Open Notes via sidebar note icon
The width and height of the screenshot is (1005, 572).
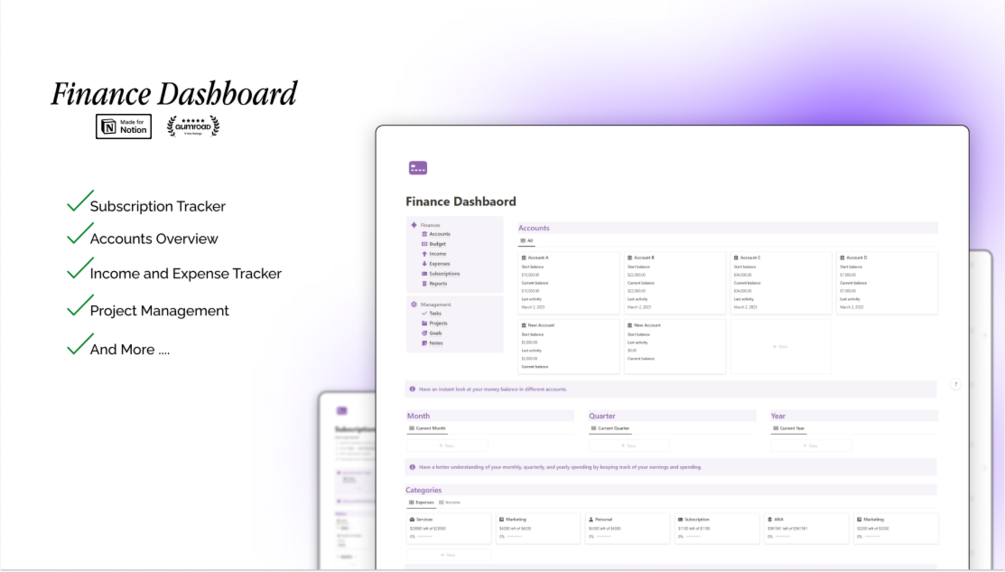(x=424, y=343)
